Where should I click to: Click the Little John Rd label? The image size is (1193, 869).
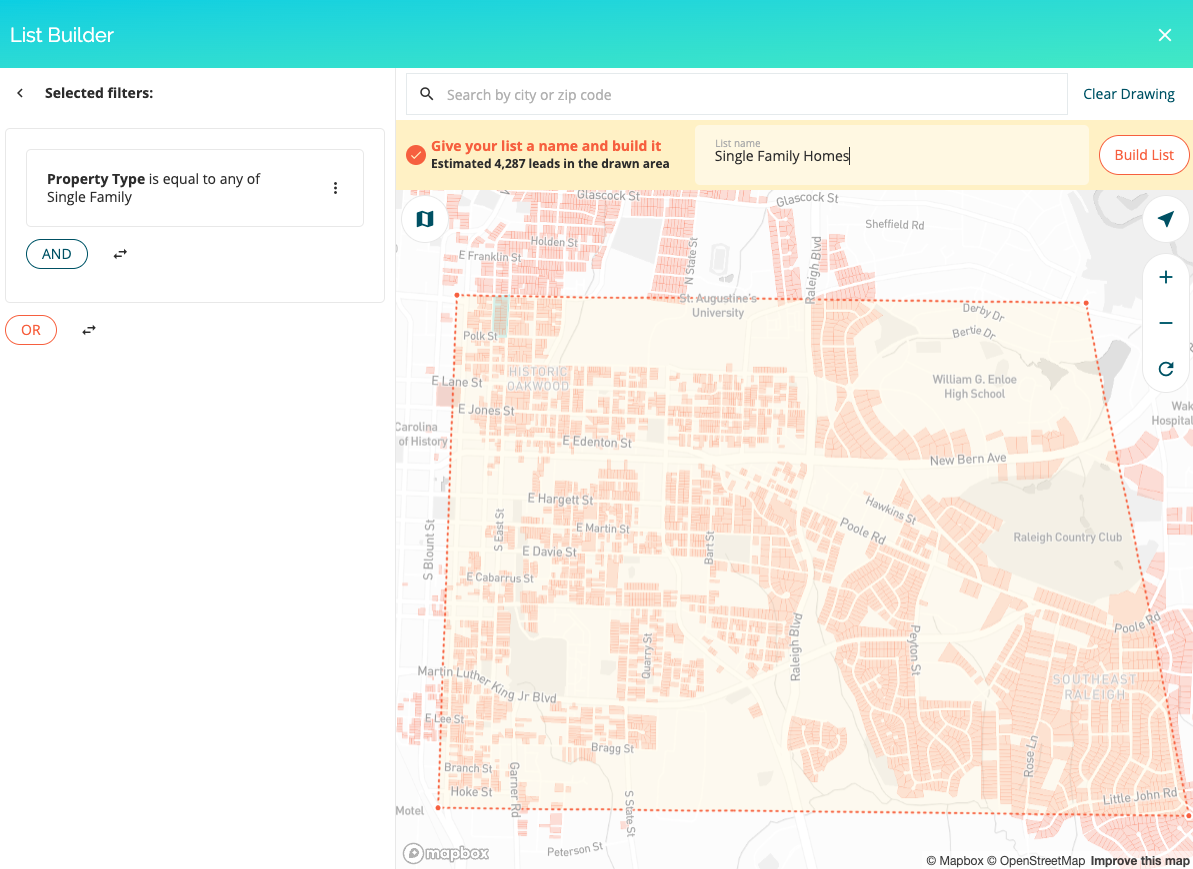click(1141, 797)
